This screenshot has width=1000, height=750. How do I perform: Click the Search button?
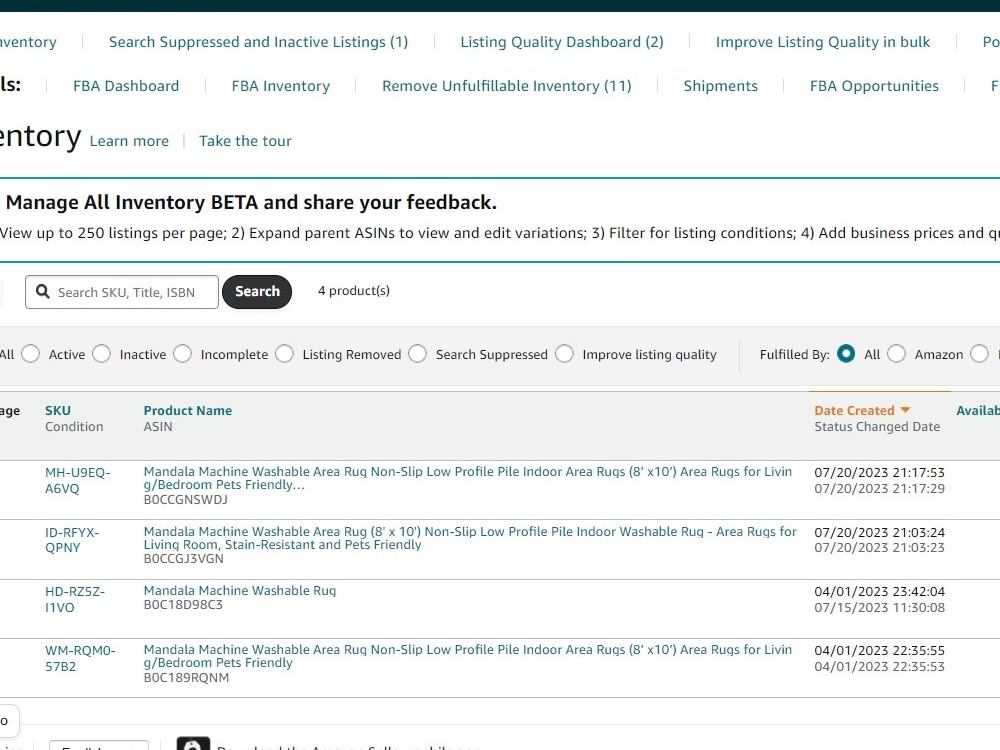(x=257, y=291)
